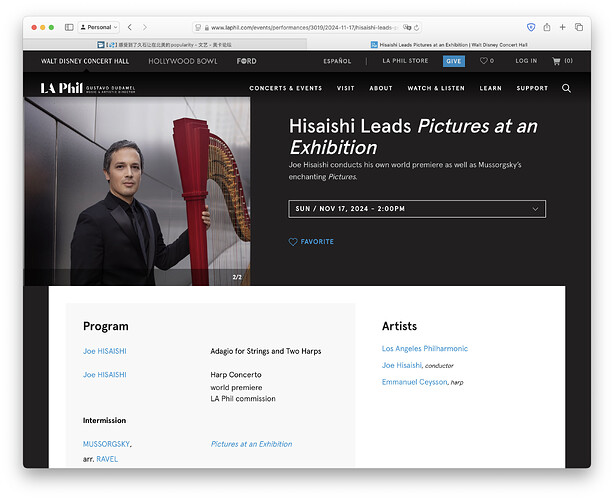Viewport: 615px width, 500px height.
Task: Open Walt Disney Concert Hall venue link
Action: (x=85, y=61)
